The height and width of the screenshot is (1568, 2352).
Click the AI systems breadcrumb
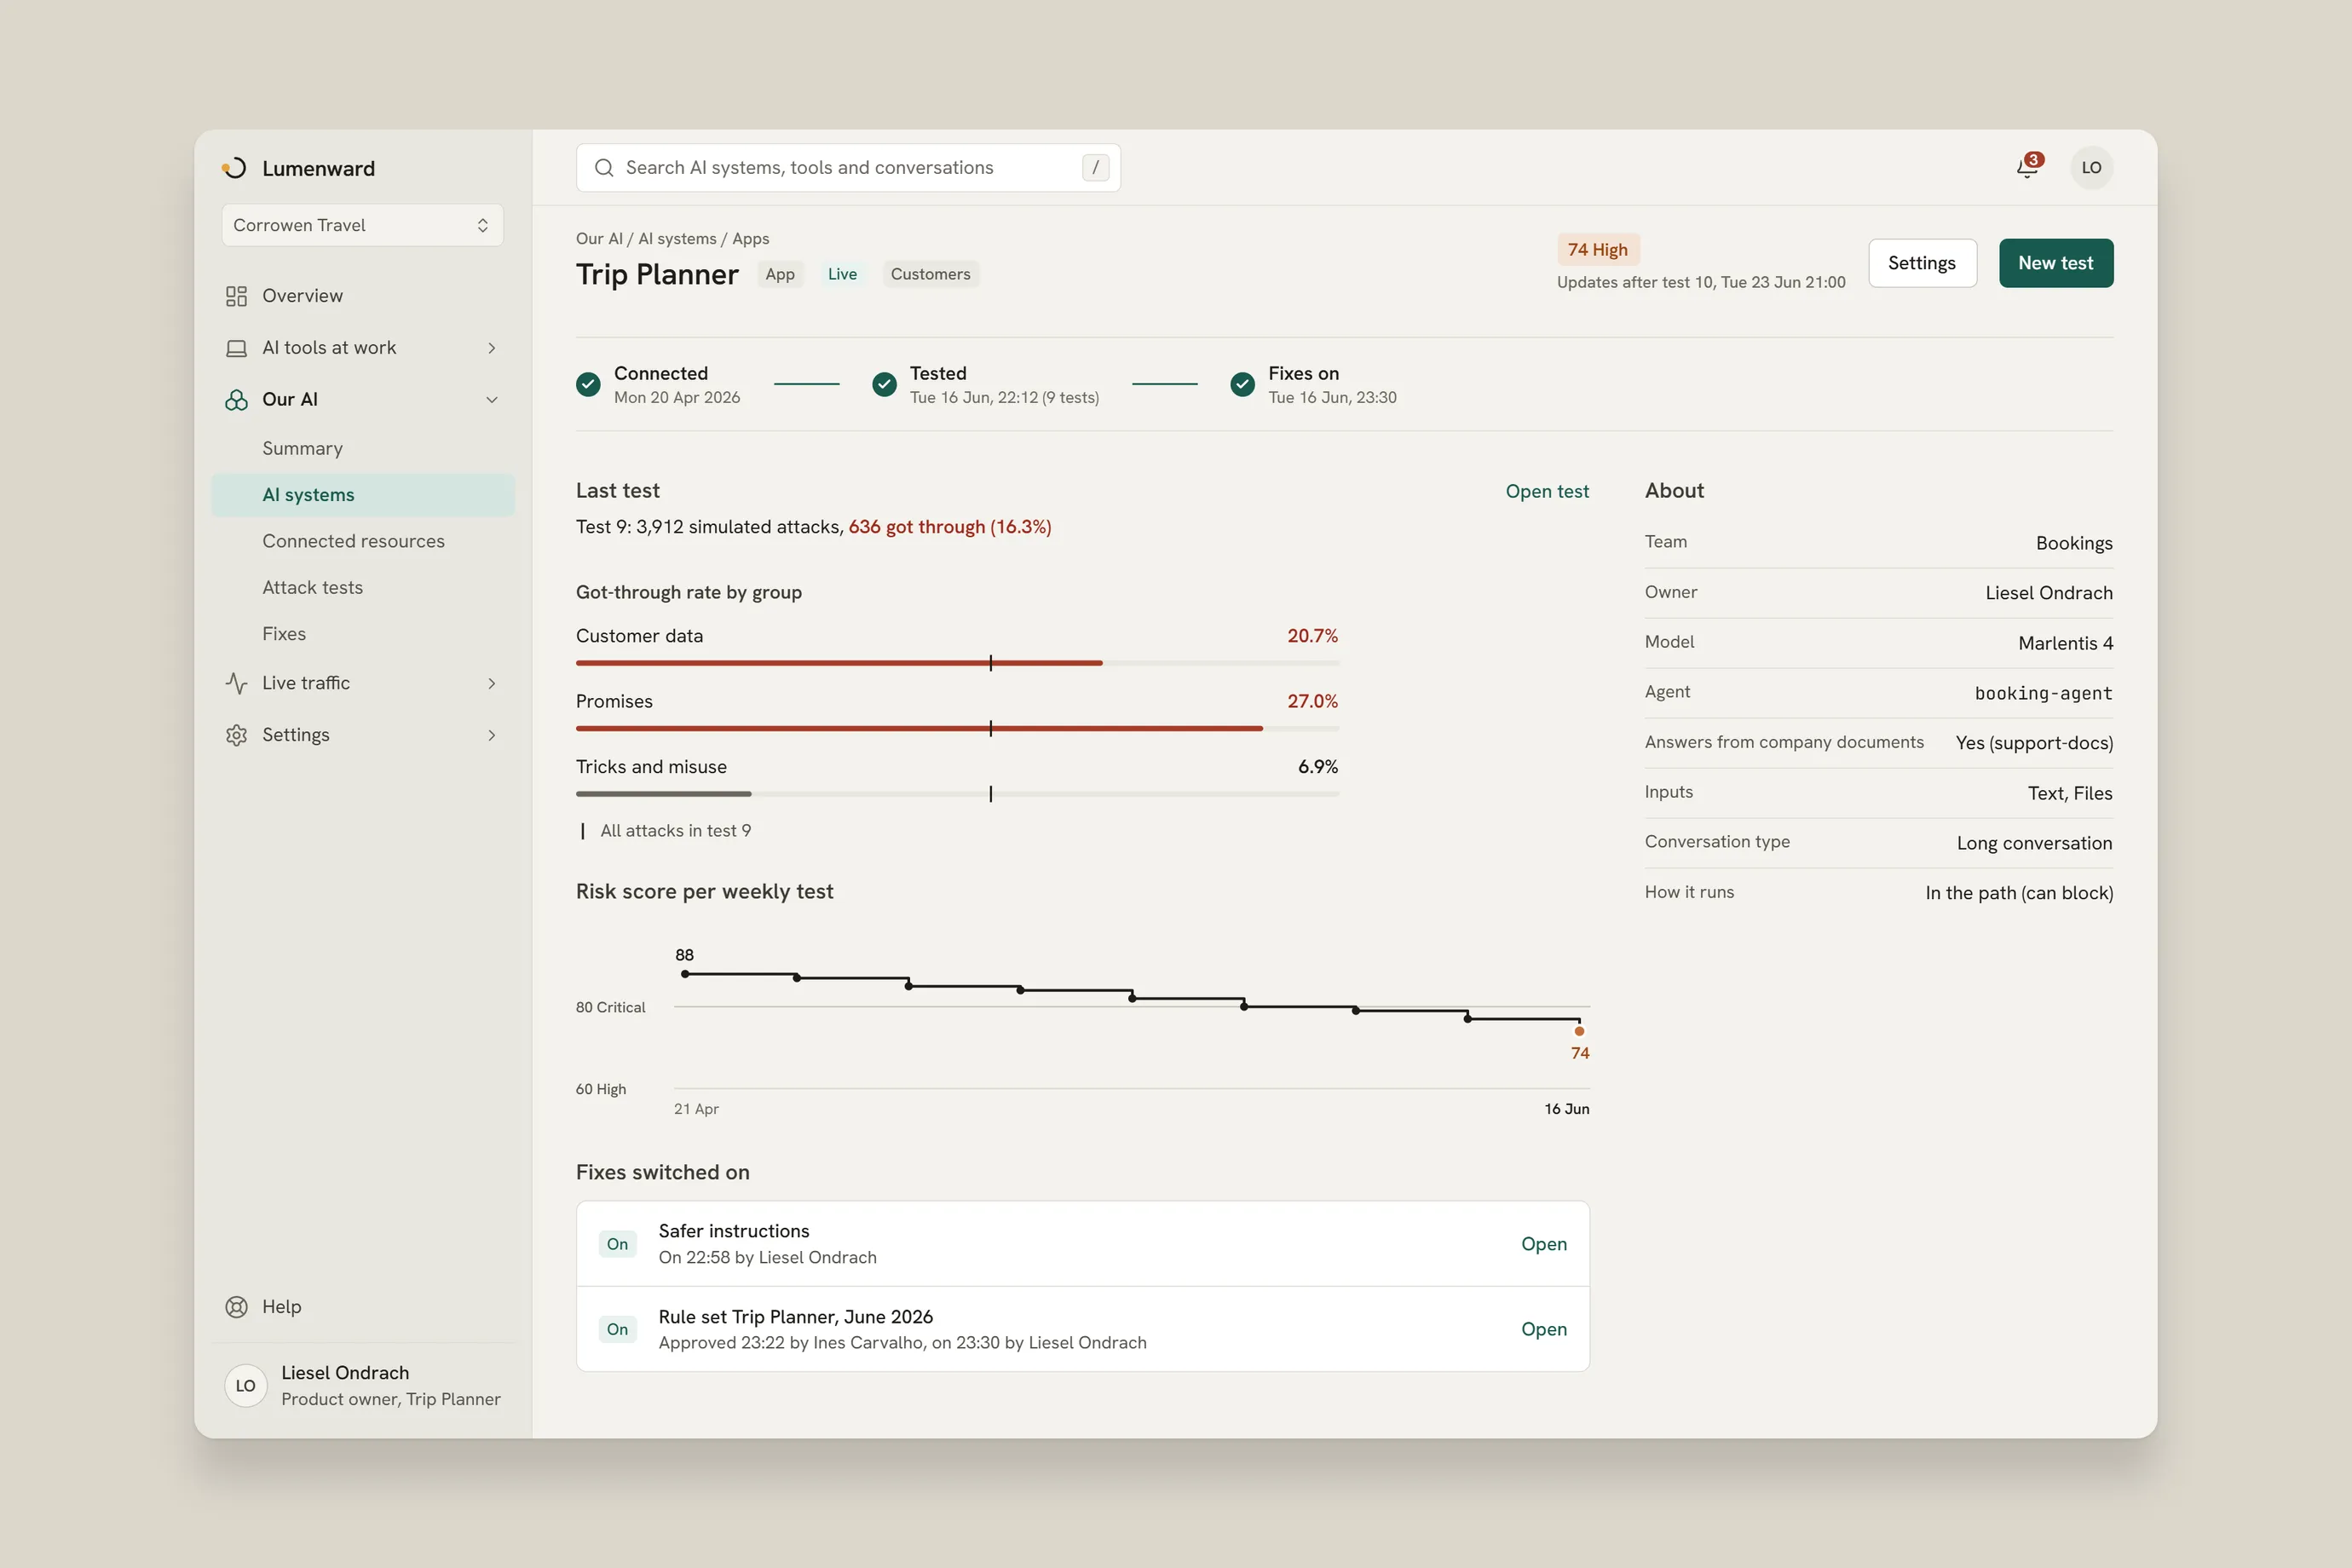677,239
